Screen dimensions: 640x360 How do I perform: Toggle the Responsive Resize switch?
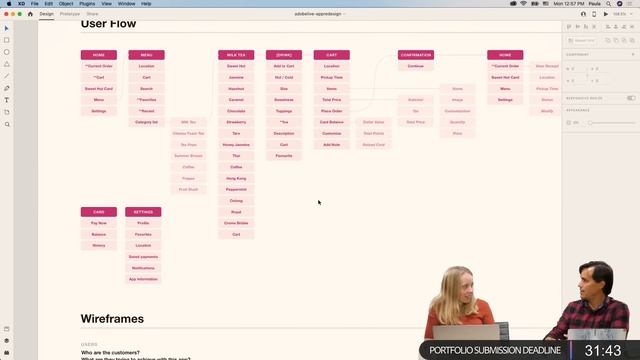click(631, 98)
